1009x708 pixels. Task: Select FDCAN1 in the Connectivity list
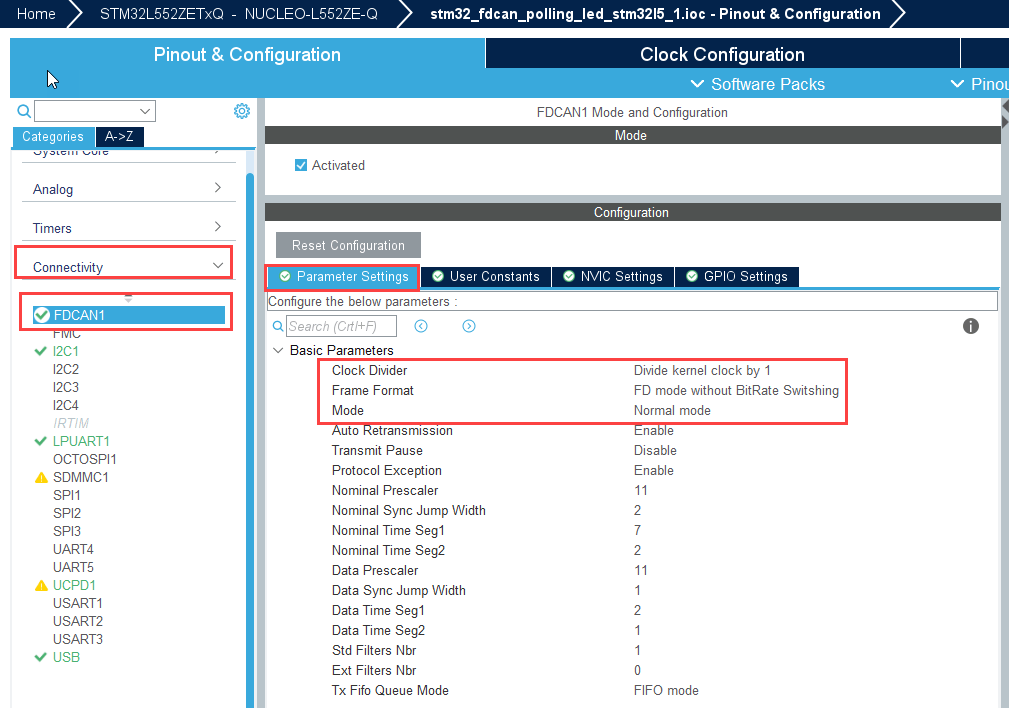click(129, 315)
